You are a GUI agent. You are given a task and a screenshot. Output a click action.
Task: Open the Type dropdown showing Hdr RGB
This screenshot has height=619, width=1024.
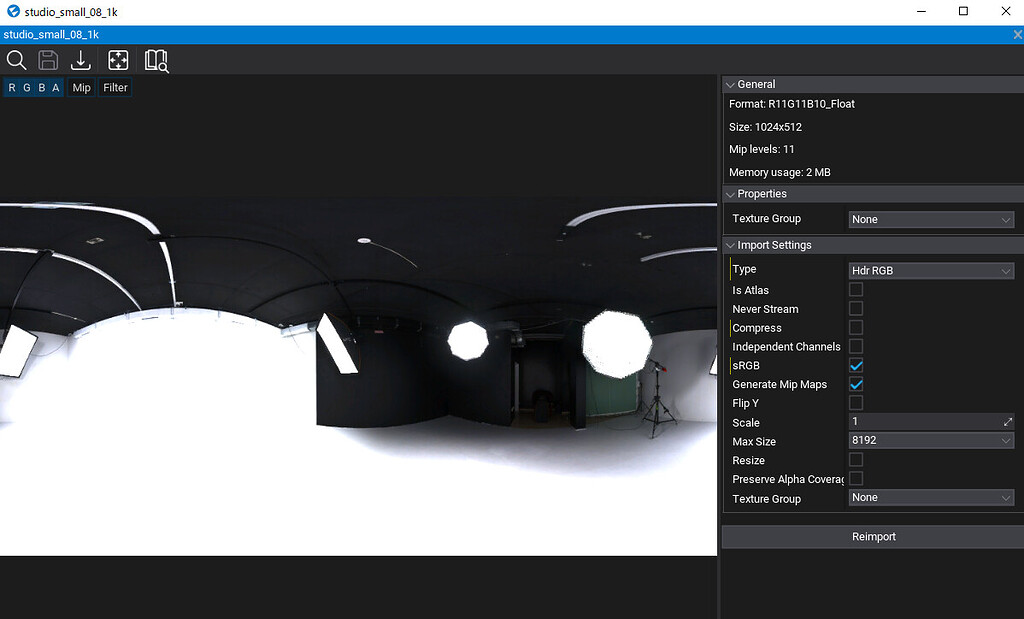[930, 269]
